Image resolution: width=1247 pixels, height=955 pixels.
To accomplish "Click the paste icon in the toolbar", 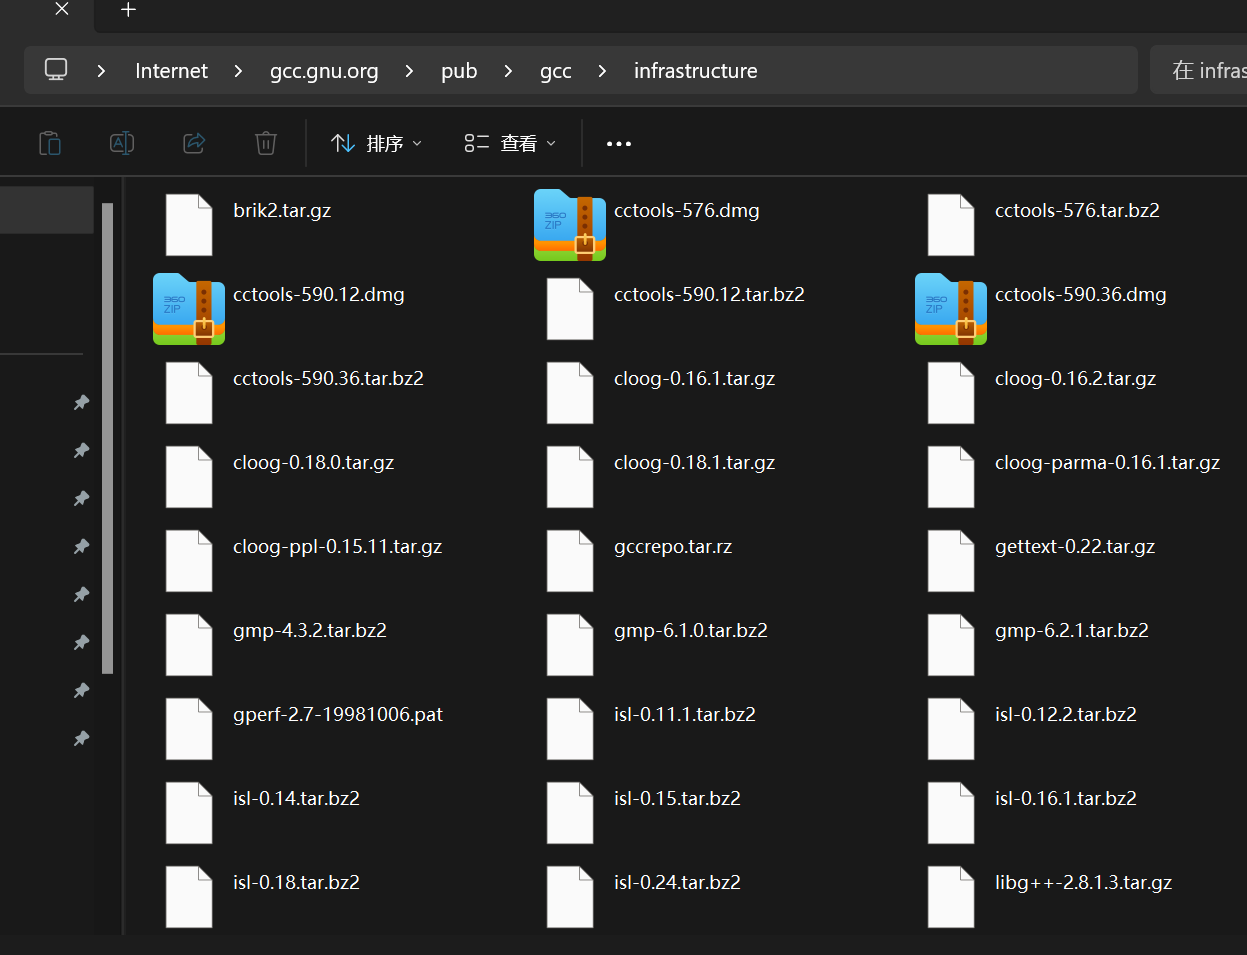I will 50,143.
